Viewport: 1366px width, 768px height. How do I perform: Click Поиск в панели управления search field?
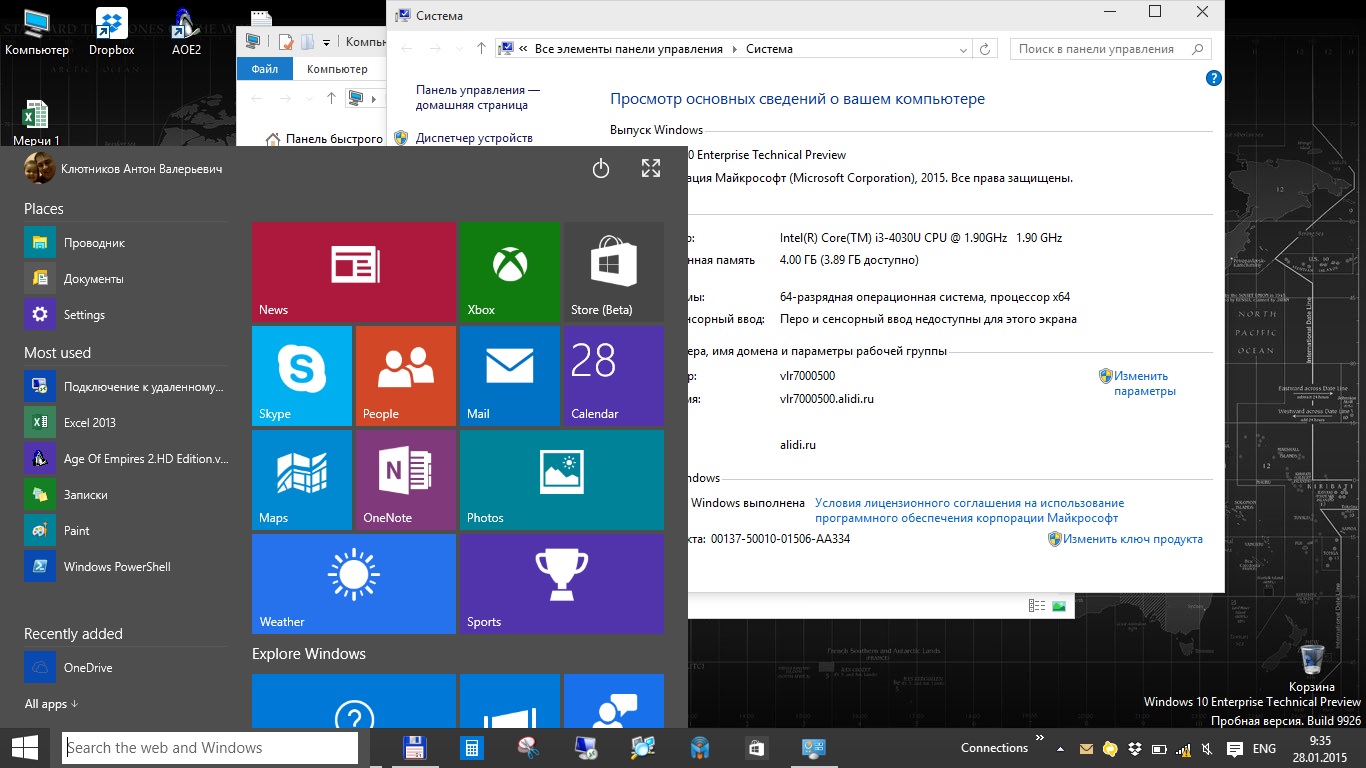click(x=1111, y=48)
